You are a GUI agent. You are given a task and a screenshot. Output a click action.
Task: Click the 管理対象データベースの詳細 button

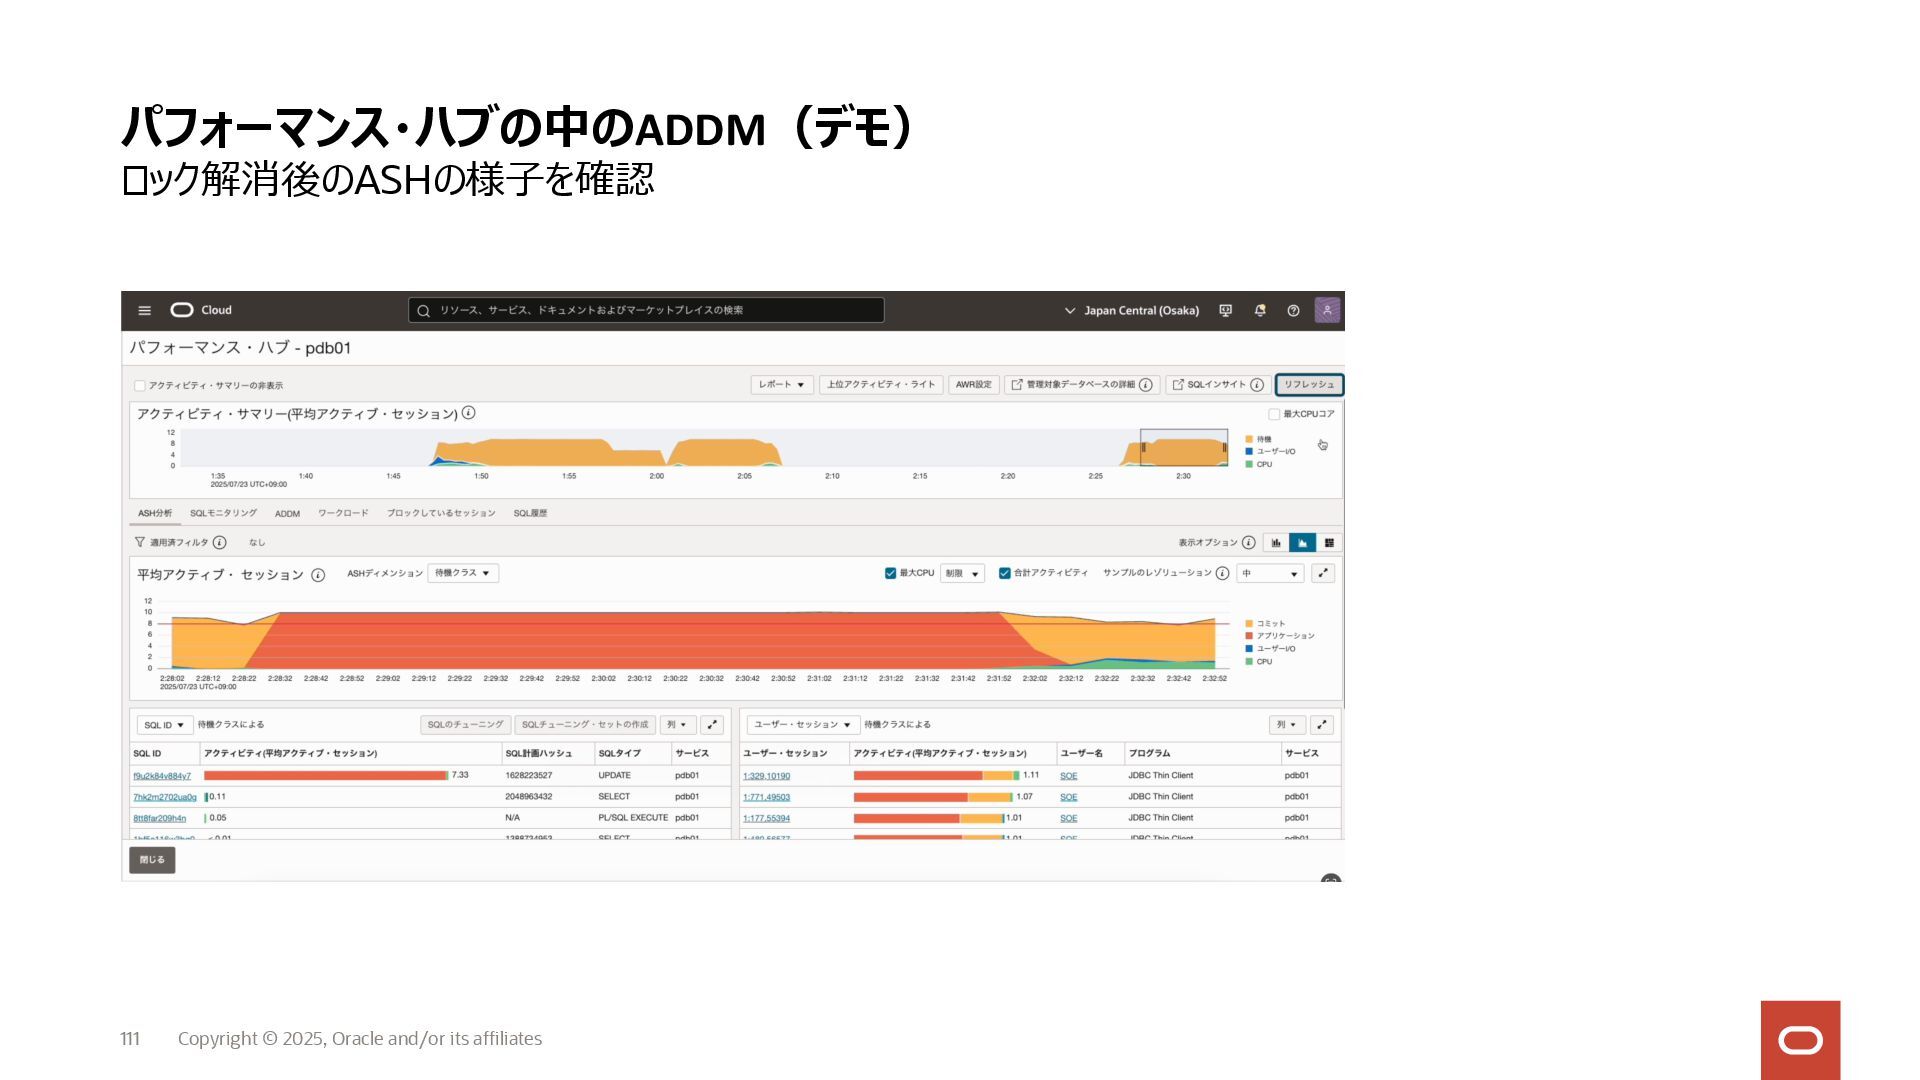[x=1082, y=385]
